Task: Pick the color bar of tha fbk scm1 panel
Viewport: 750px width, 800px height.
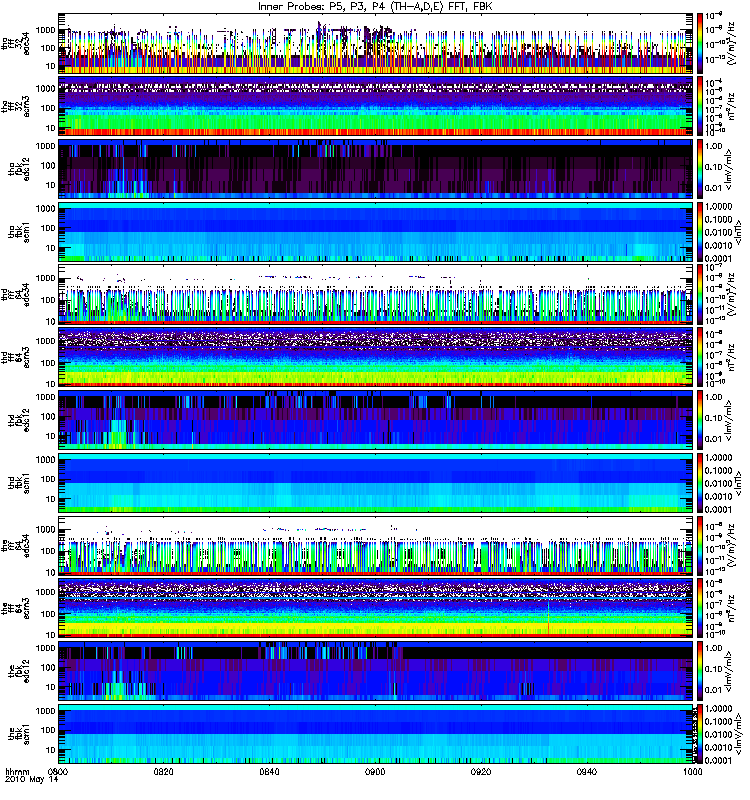Action: [x=699, y=232]
